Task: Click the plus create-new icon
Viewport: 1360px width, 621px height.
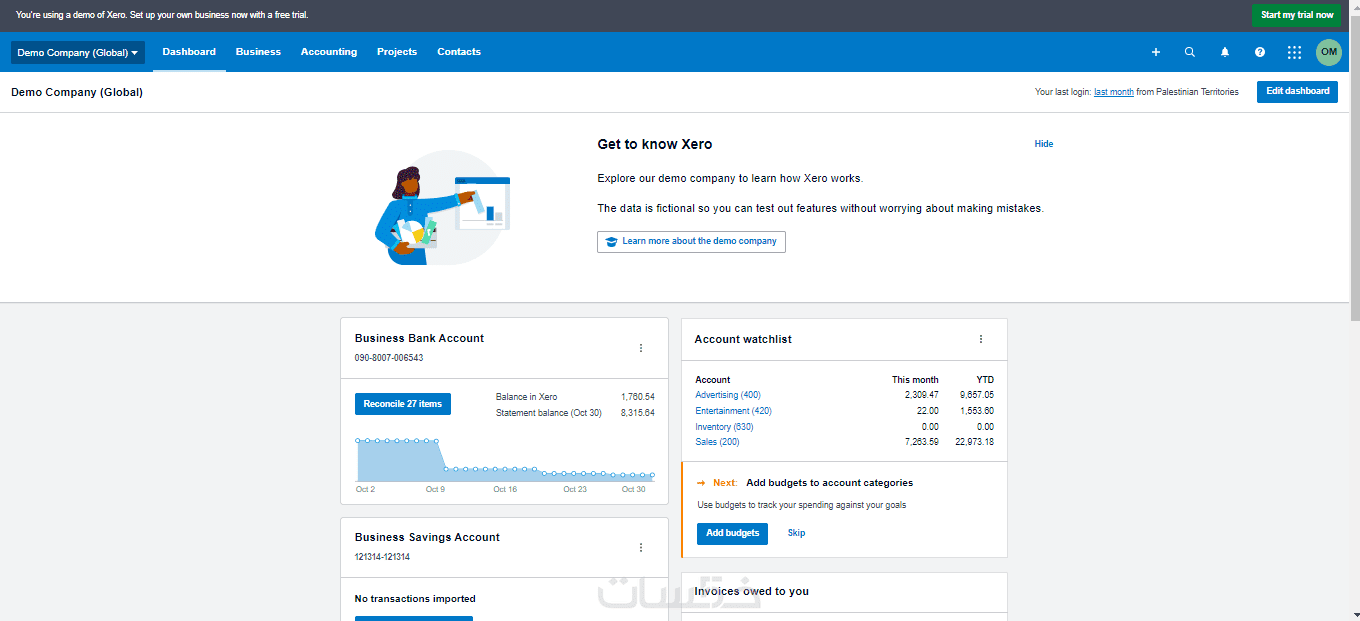Action: [1156, 52]
